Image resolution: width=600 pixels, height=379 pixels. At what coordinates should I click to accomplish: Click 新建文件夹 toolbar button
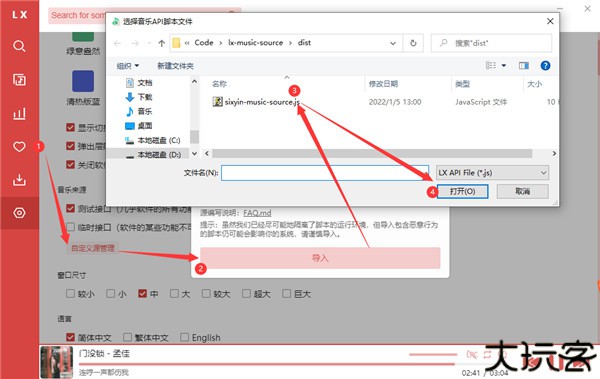[175, 66]
